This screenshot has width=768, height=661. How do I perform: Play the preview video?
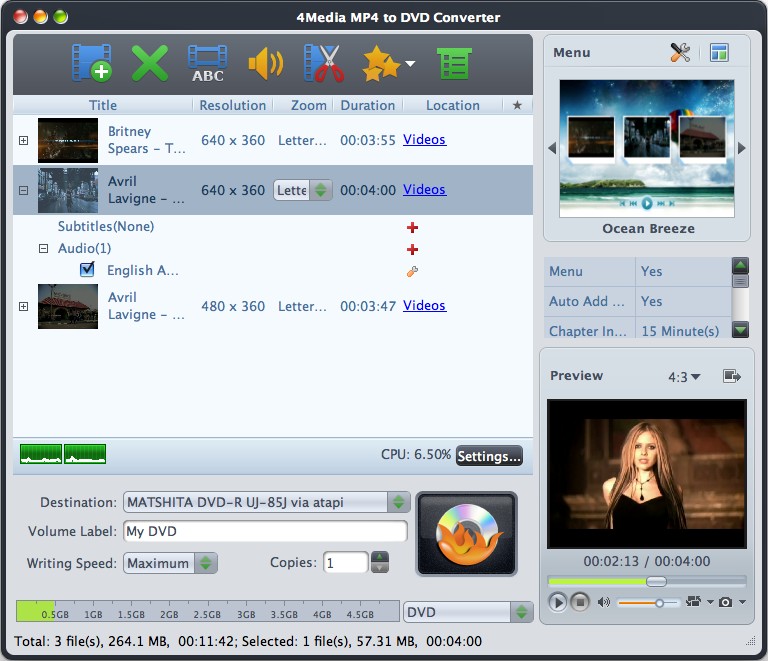pos(557,602)
